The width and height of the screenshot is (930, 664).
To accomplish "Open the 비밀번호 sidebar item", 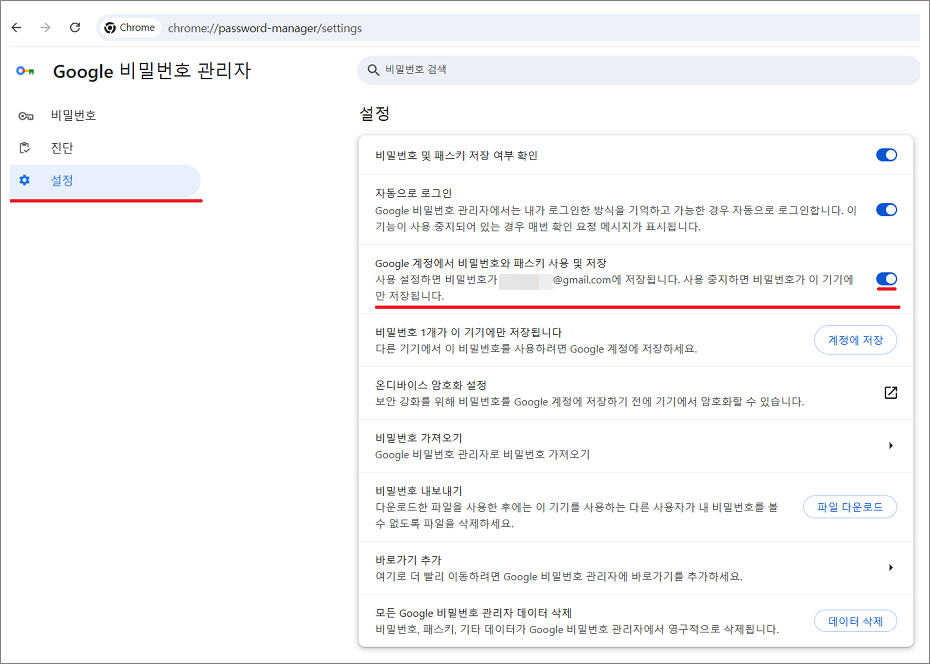I will tap(105, 116).
